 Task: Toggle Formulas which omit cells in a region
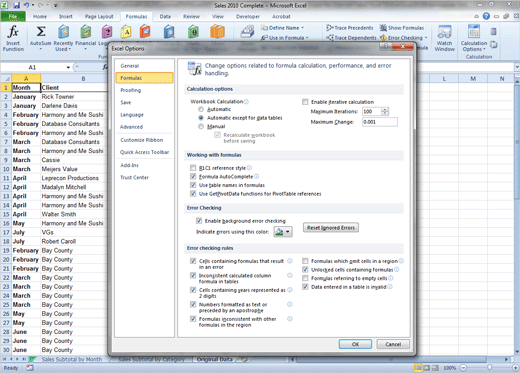coord(305,261)
